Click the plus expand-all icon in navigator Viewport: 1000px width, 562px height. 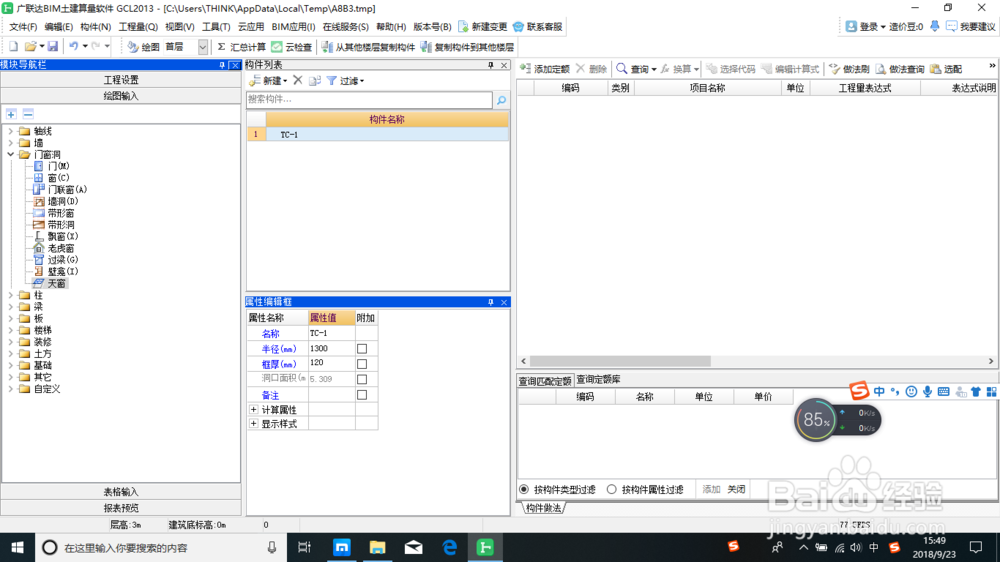pyautogui.click(x=11, y=114)
